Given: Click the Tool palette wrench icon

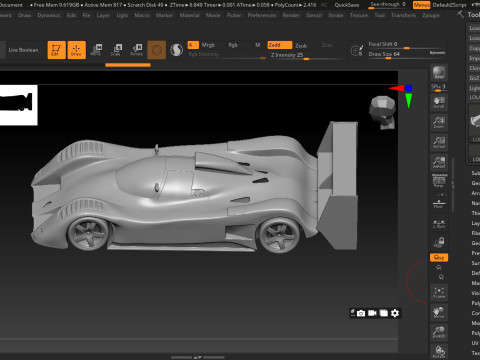Looking at the screenshot, I should (x=461, y=14).
